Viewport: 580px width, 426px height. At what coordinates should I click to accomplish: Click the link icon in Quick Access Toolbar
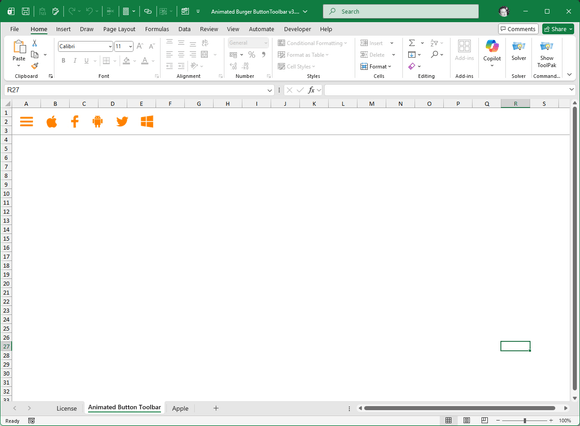point(148,11)
